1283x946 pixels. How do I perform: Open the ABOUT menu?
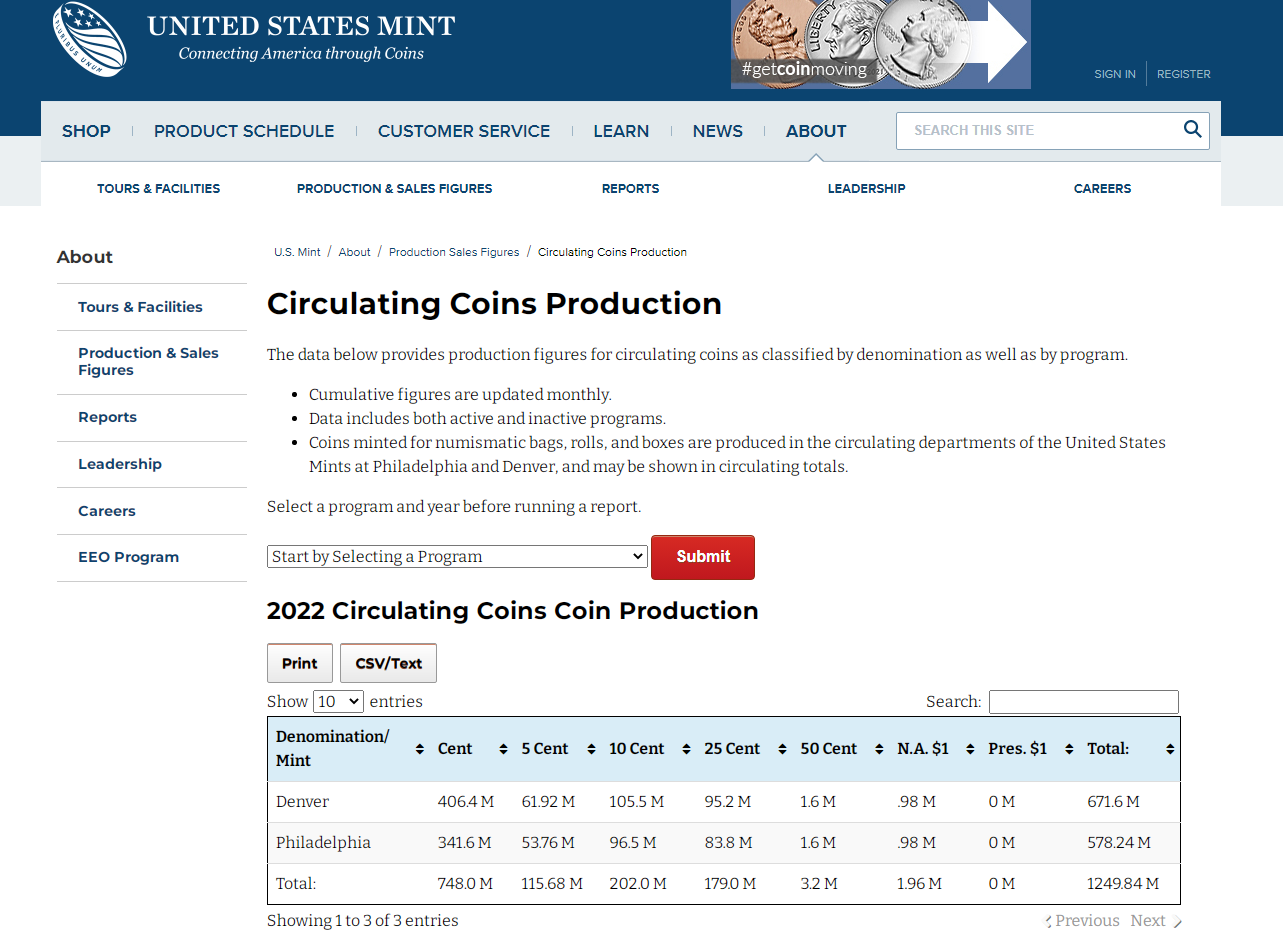[x=816, y=131]
